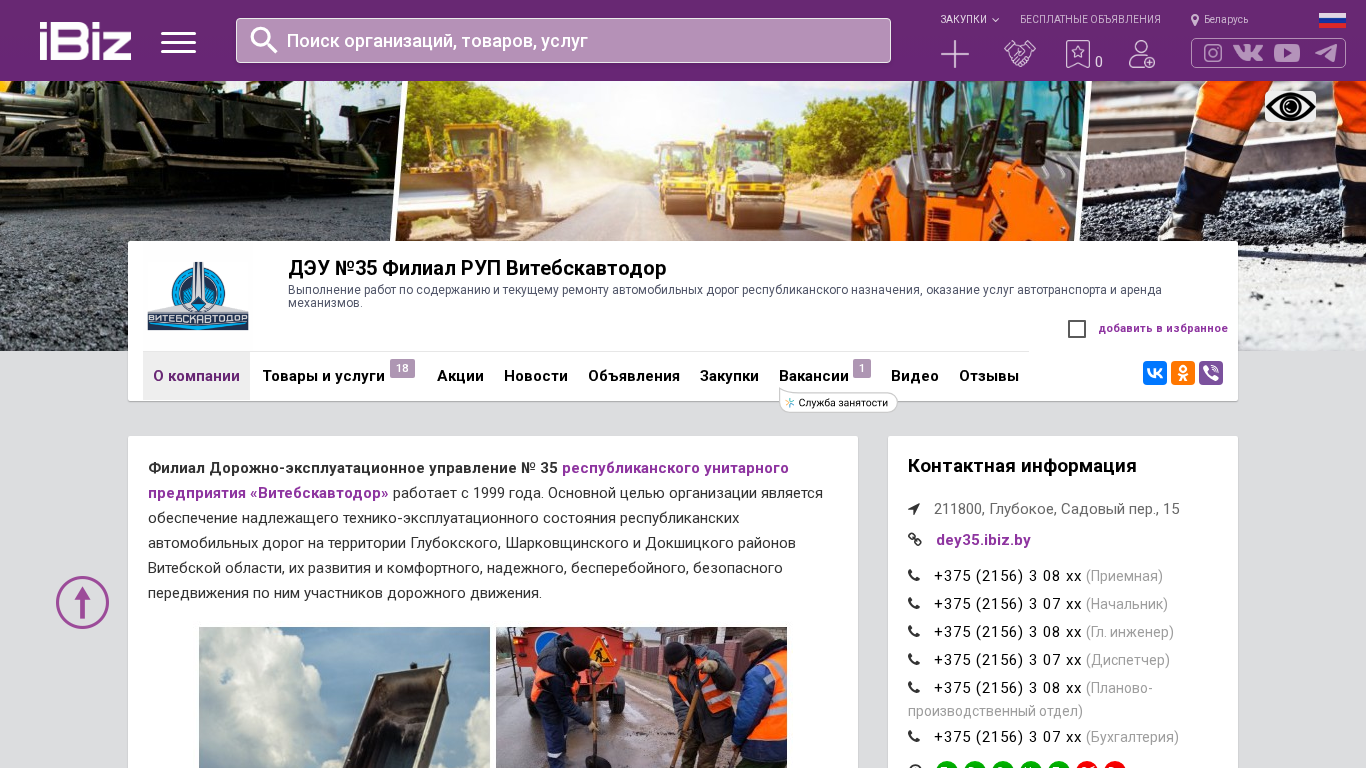Viewport: 1366px width, 768px height.
Task: Open the dey35.ibiz.by website link
Action: (x=983, y=540)
